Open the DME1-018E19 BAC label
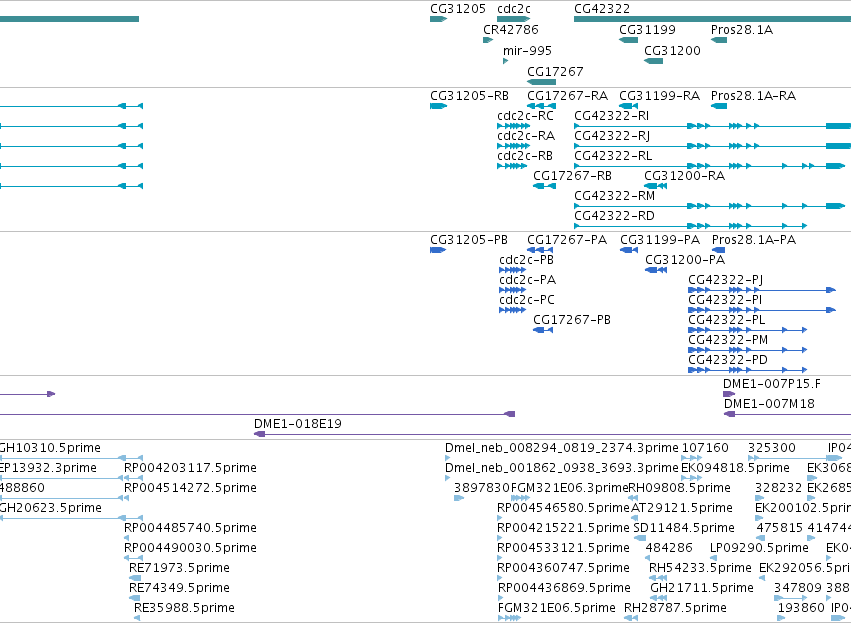This screenshot has height=623, width=851. click(x=297, y=424)
